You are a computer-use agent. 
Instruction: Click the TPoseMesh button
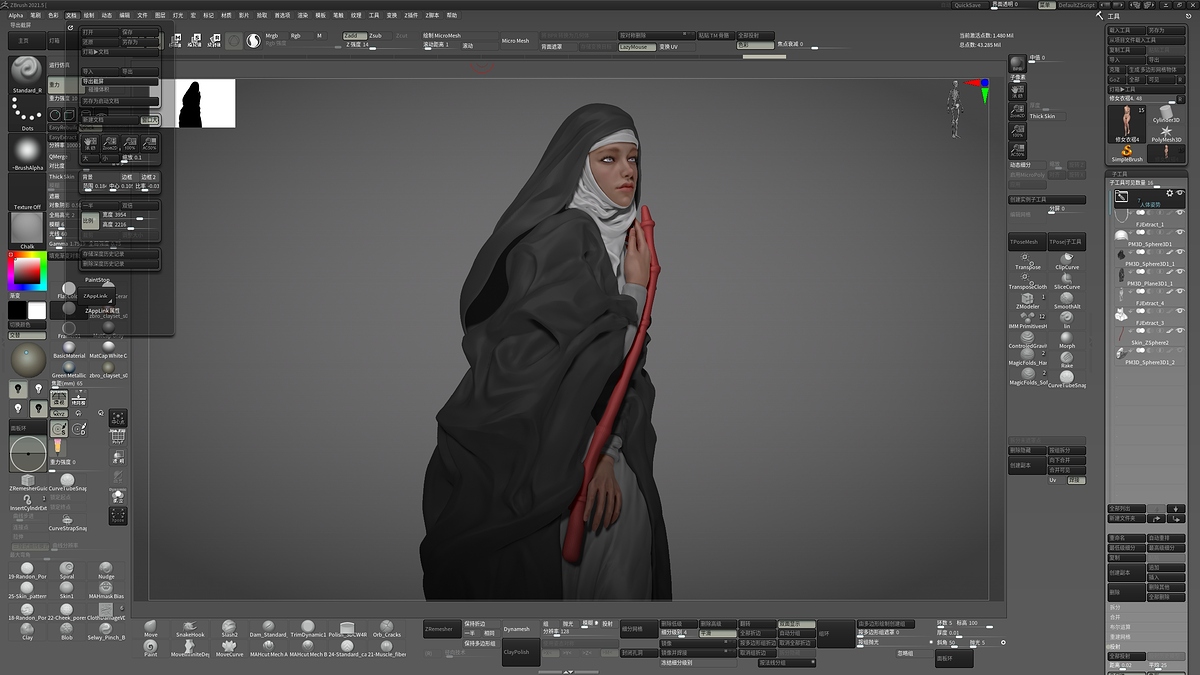coord(1025,242)
